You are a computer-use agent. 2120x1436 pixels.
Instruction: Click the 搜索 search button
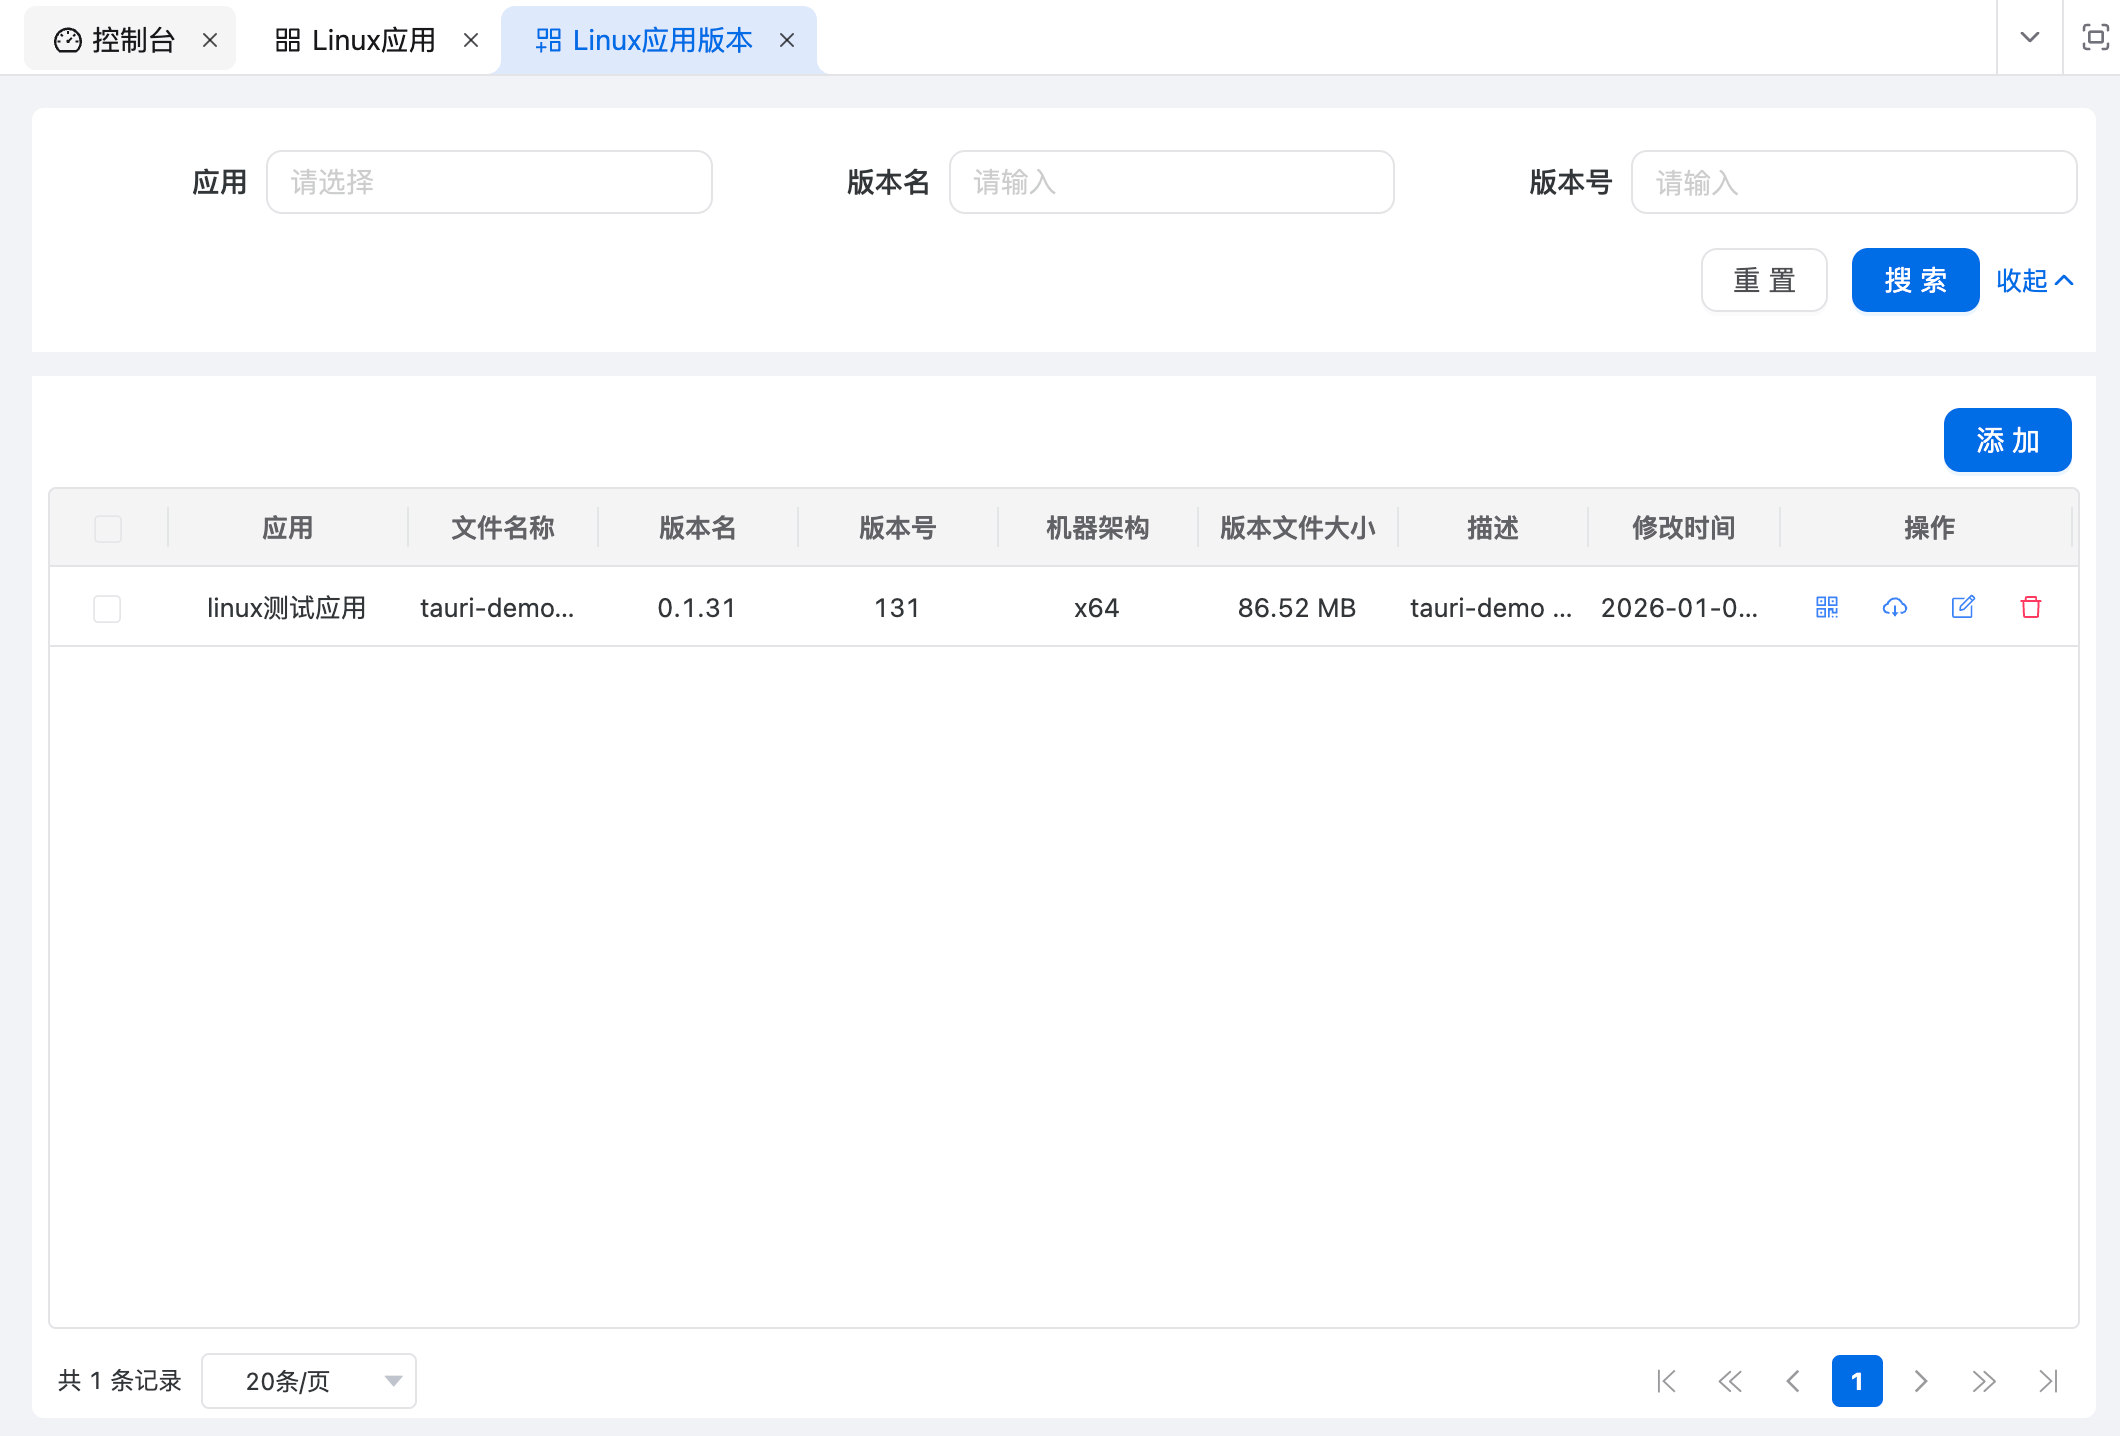pos(1914,280)
